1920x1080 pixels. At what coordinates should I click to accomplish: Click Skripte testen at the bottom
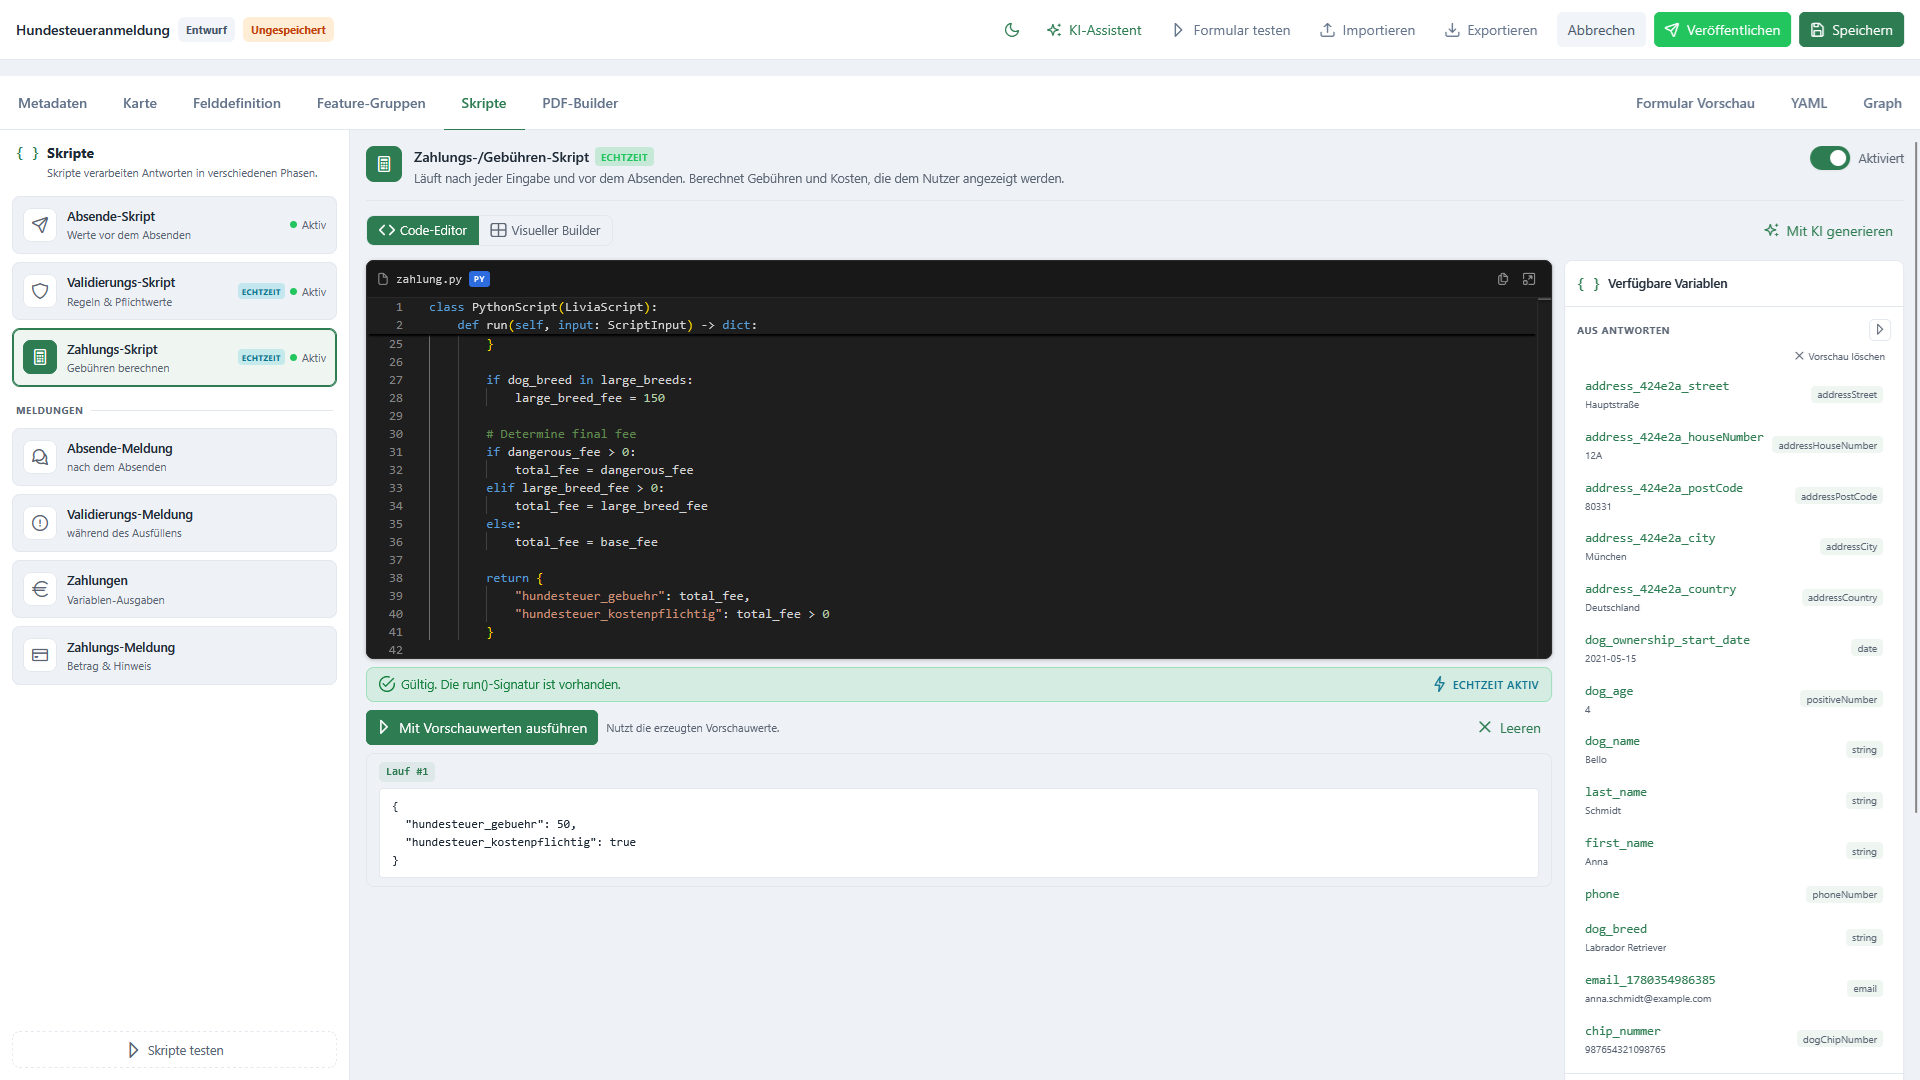coord(175,1050)
